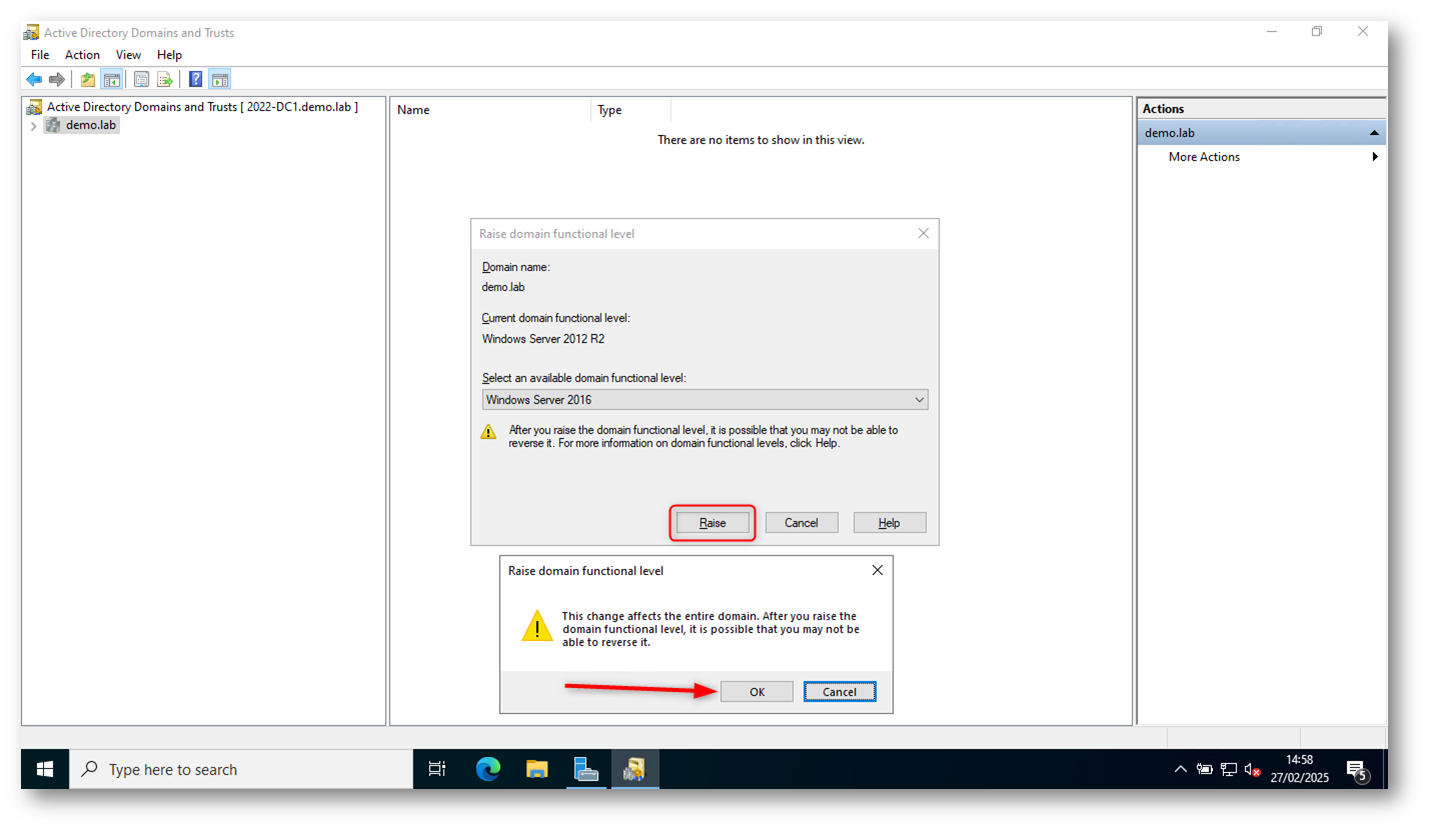Image resolution: width=1430 pixels, height=831 pixels.
Task: Click the battery power tray icon
Action: coord(1205,770)
